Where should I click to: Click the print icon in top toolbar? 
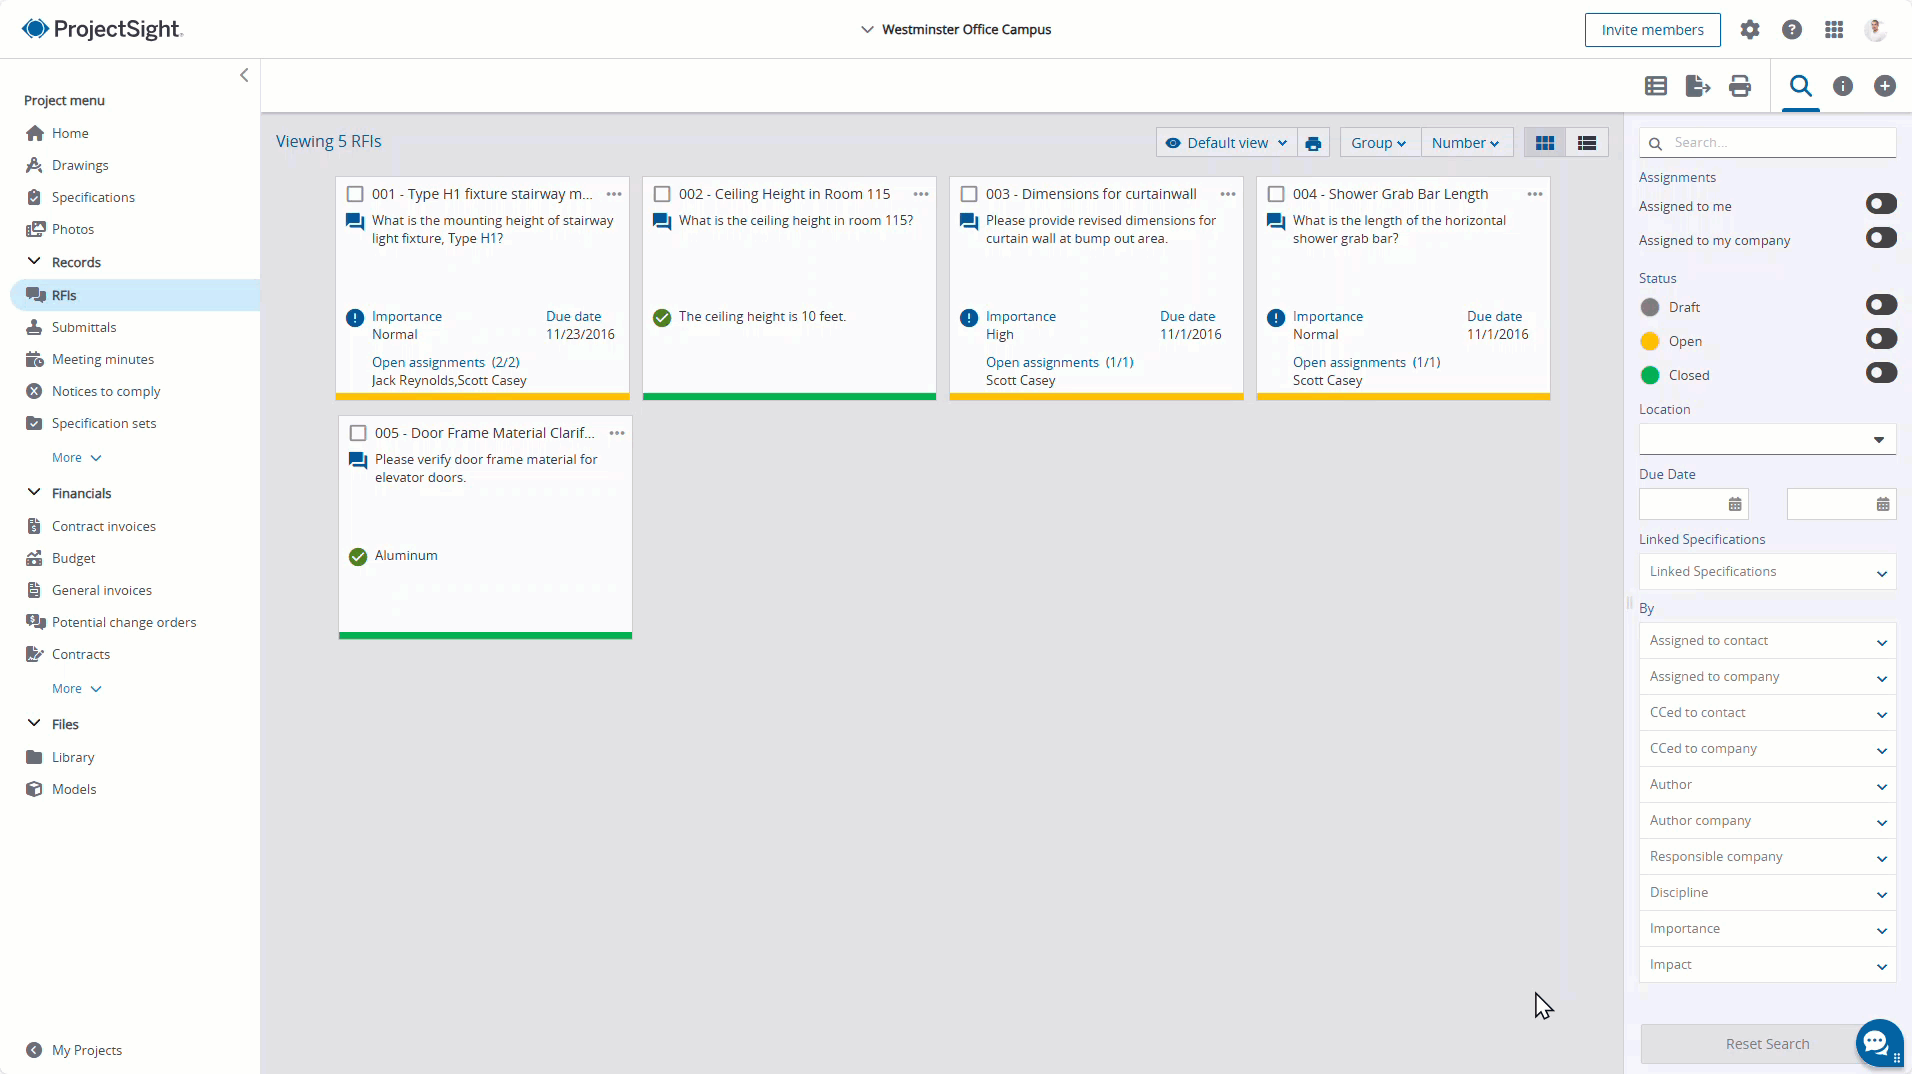[x=1740, y=86]
